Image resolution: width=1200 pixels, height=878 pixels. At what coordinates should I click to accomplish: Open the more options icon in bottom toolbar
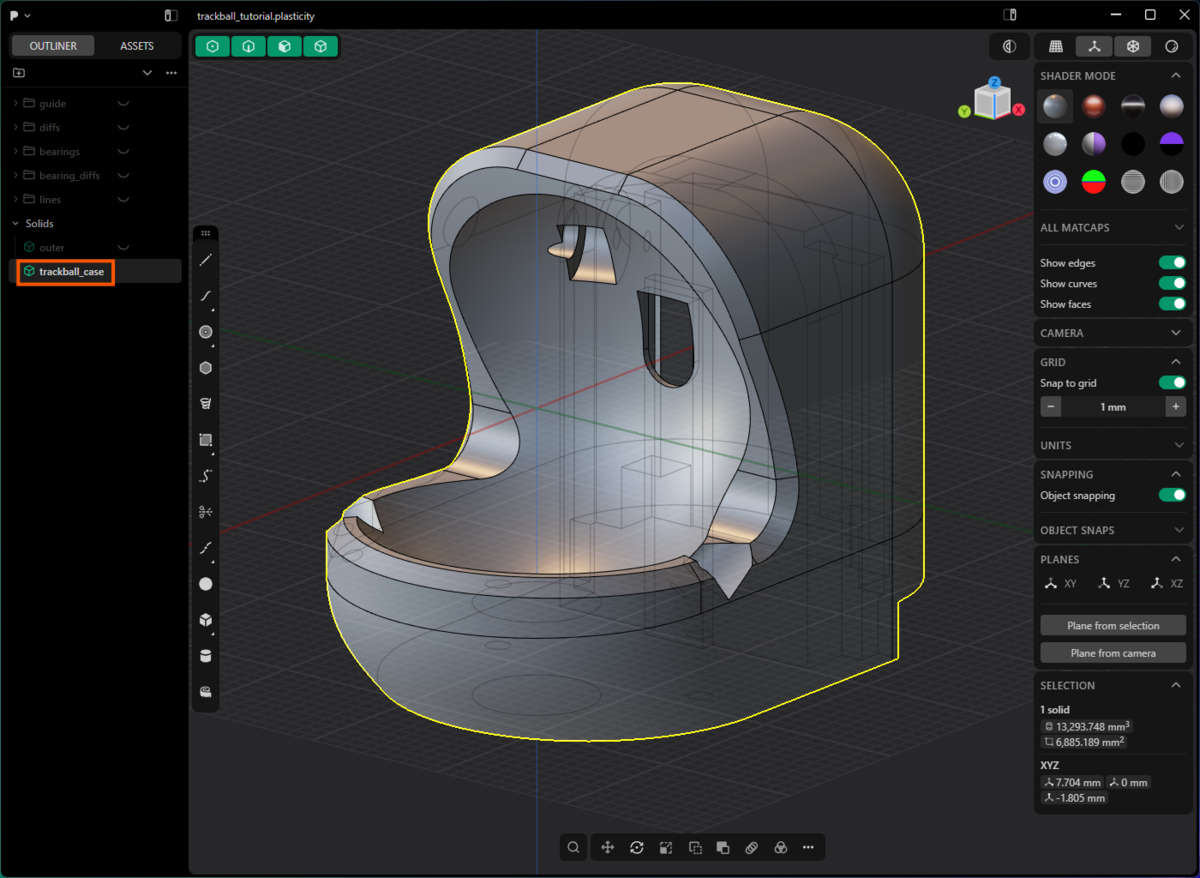tap(809, 848)
